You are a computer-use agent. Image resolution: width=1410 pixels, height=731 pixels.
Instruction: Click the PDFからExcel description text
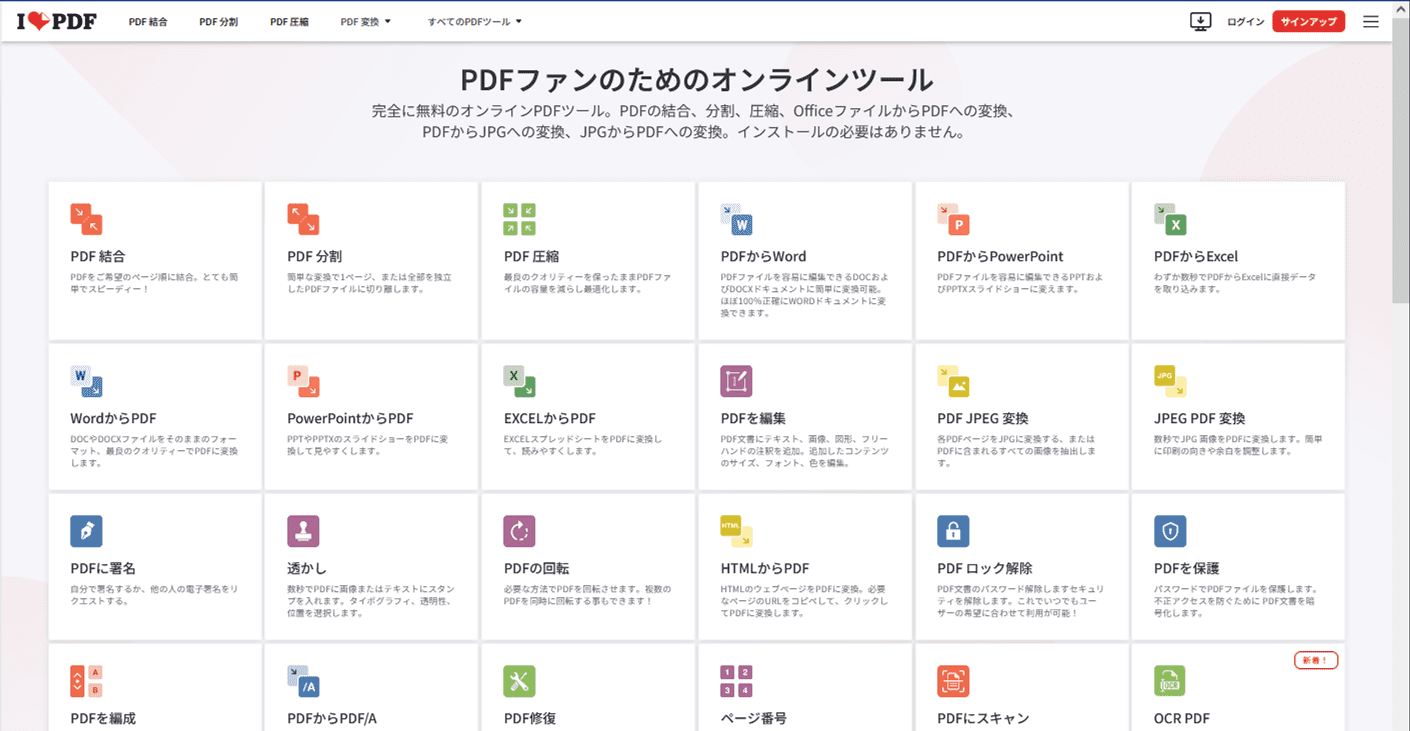[1235, 283]
